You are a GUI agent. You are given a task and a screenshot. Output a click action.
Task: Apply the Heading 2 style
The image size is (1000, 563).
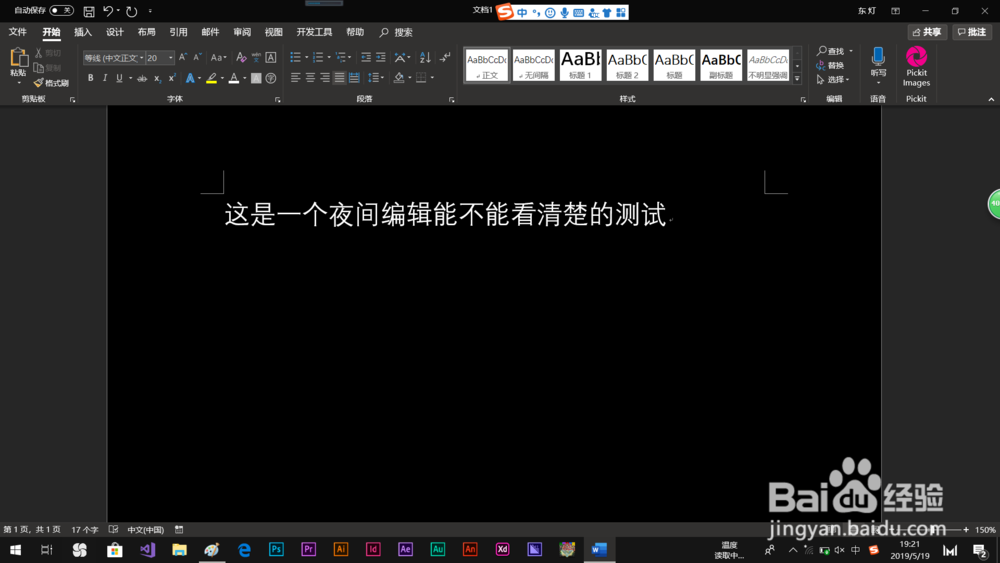click(628, 65)
